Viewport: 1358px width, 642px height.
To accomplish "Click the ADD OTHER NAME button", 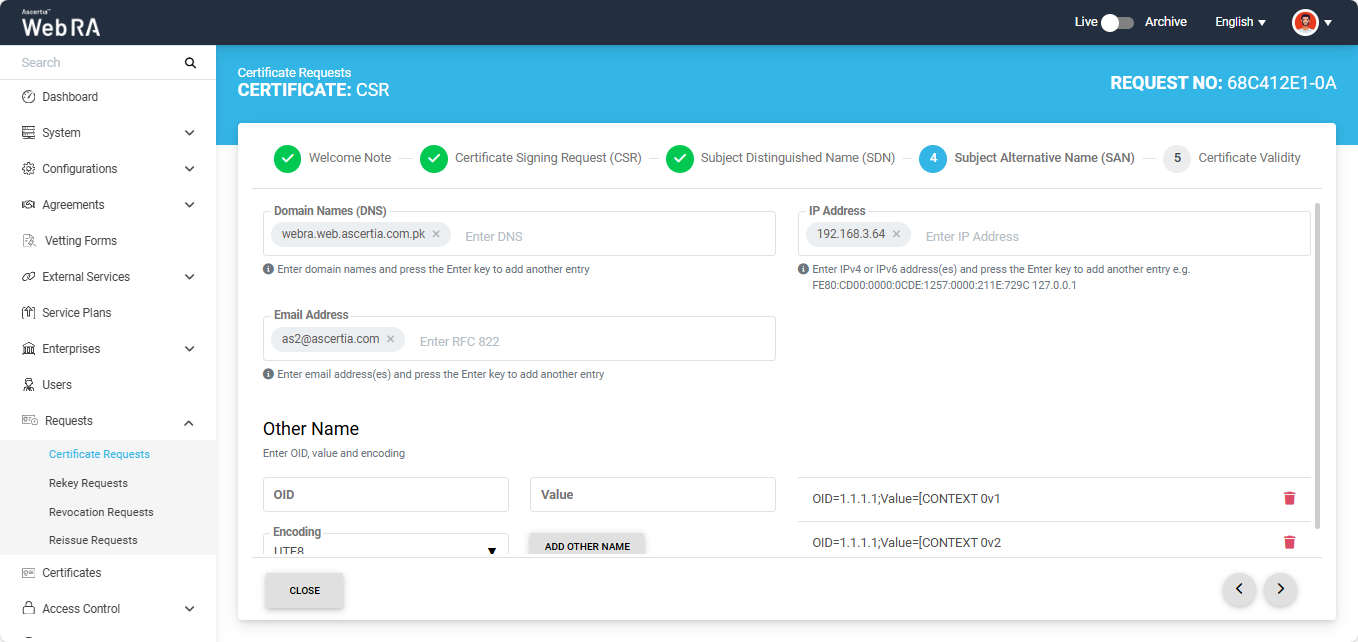I will (587, 546).
